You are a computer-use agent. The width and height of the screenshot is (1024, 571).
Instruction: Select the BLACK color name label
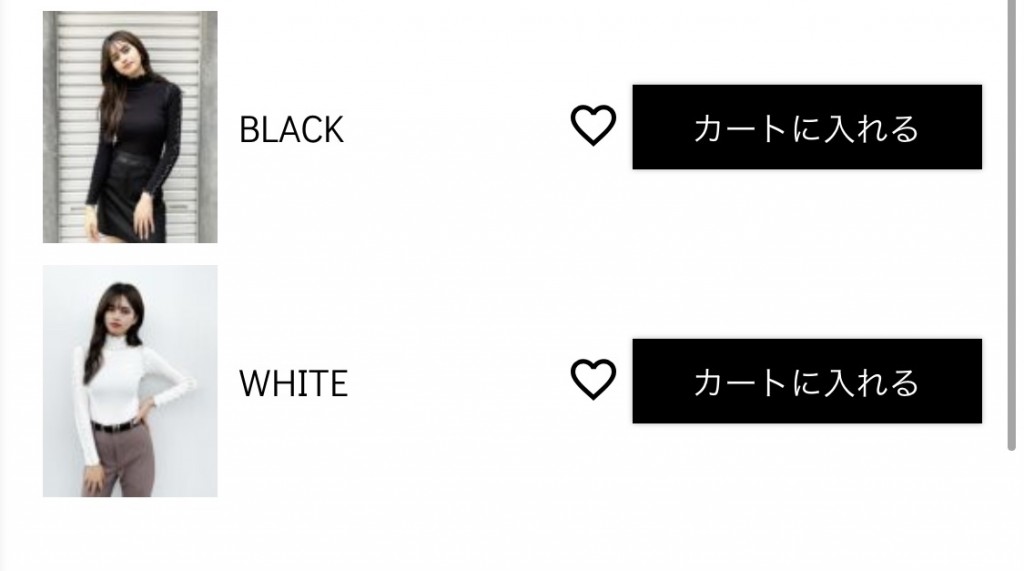click(x=291, y=129)
